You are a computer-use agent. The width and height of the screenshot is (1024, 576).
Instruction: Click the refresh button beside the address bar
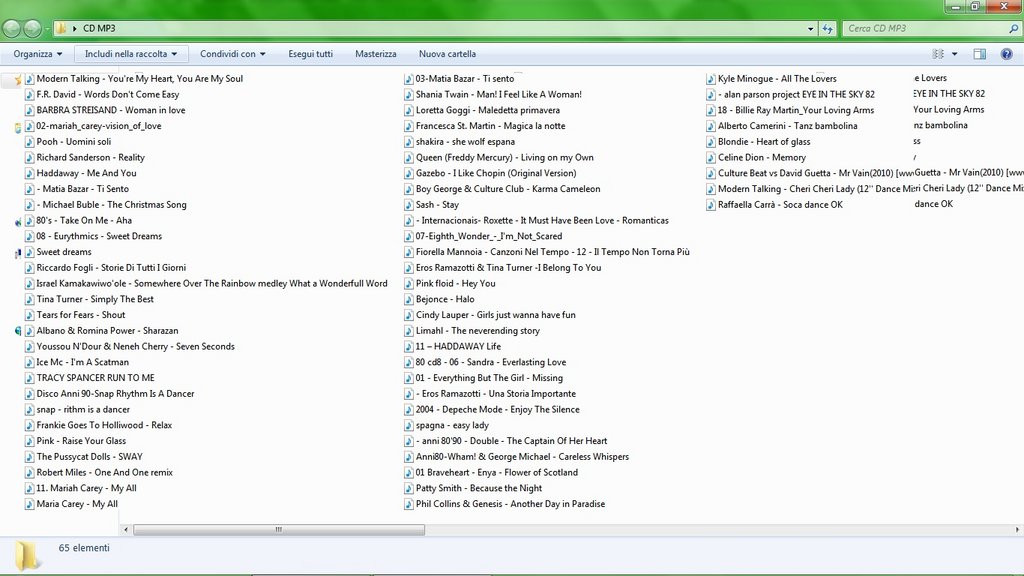pyautogui.click(x=827, y=29)
